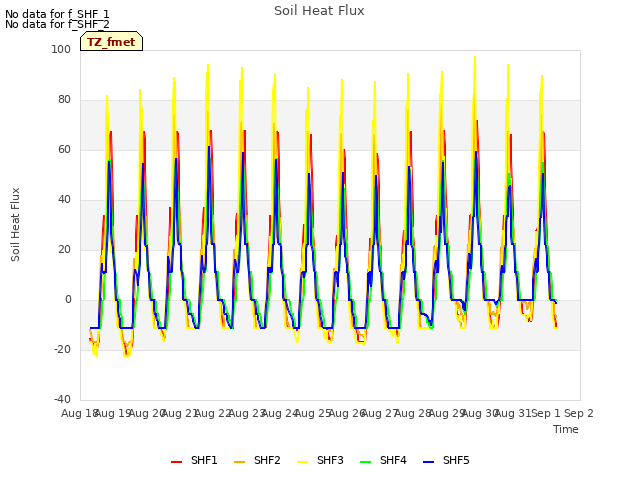Click the -40 y-axis tick label
640x480 pixels.
pyautogui.click(x=62, y=400)
